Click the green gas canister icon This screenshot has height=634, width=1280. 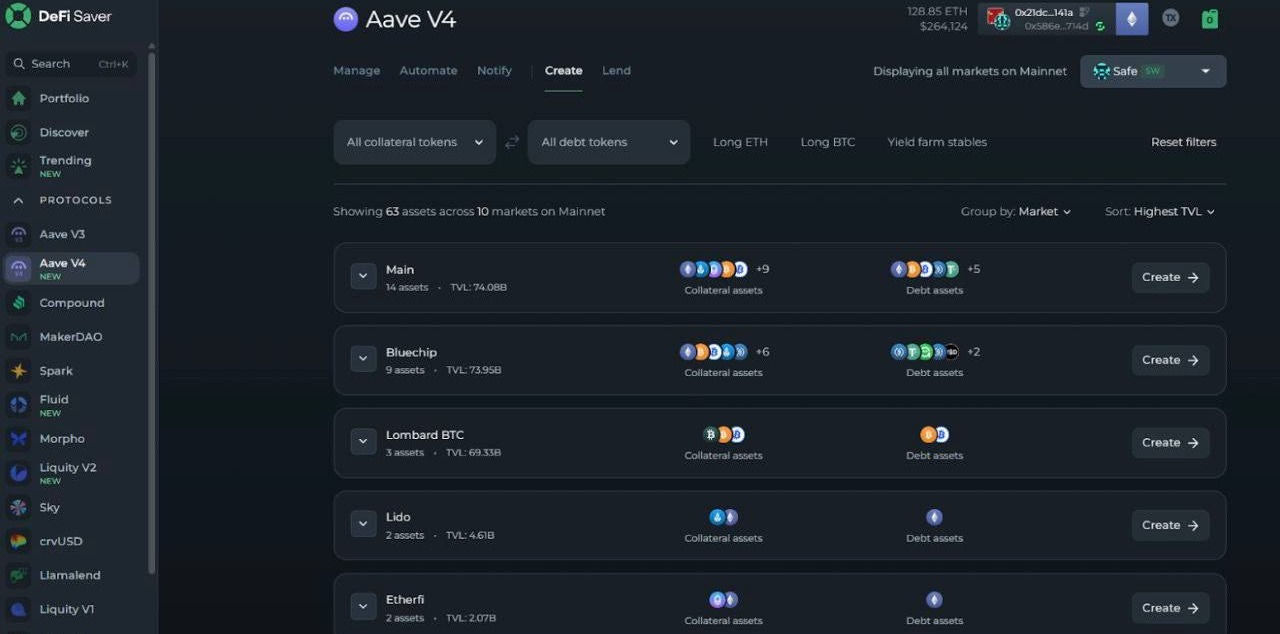coord(1209,18)
